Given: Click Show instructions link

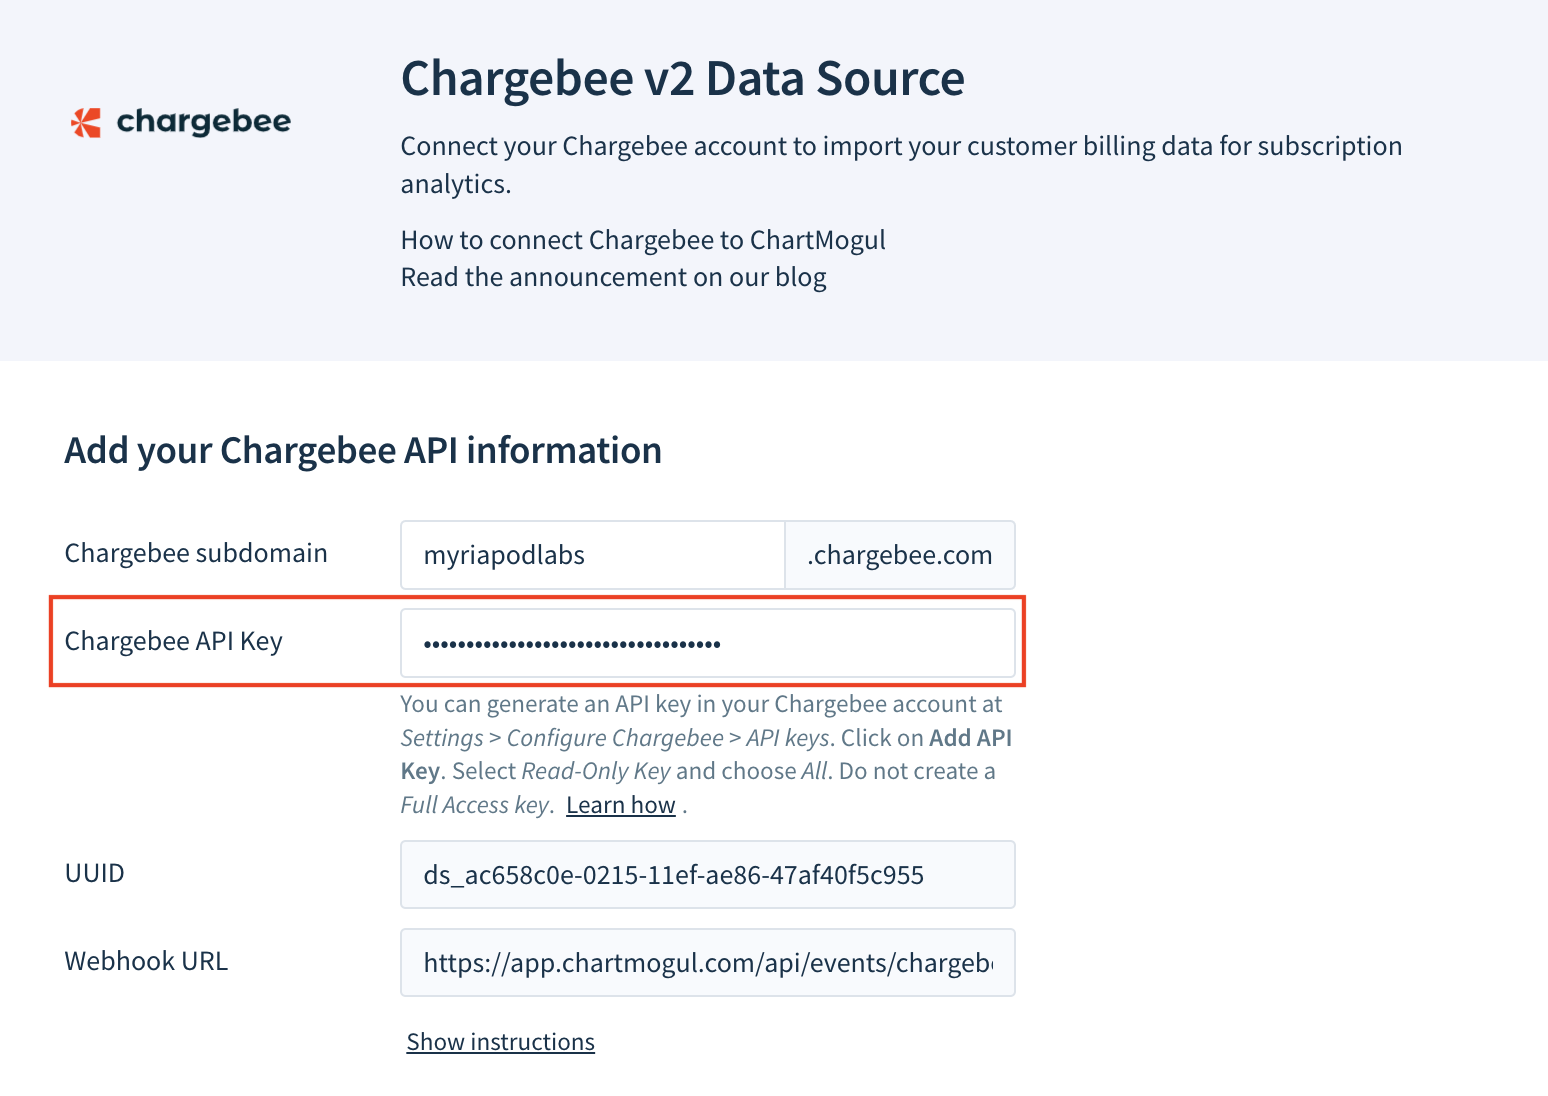Looking at the screenshot, I should point(500,1042).
